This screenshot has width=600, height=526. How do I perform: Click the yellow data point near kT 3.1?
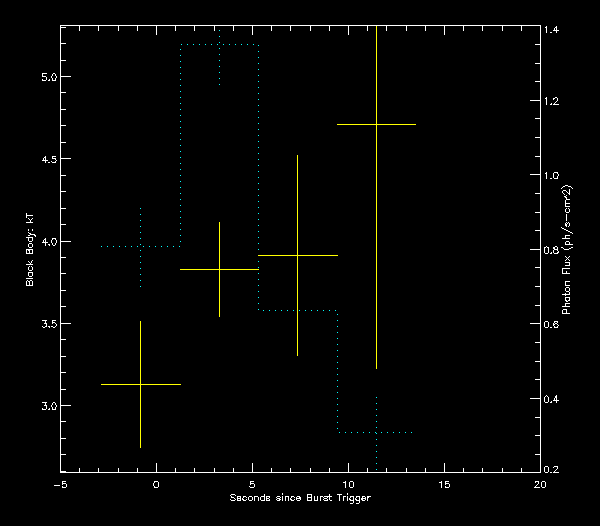pyautogui.click(x=141, y=384)
